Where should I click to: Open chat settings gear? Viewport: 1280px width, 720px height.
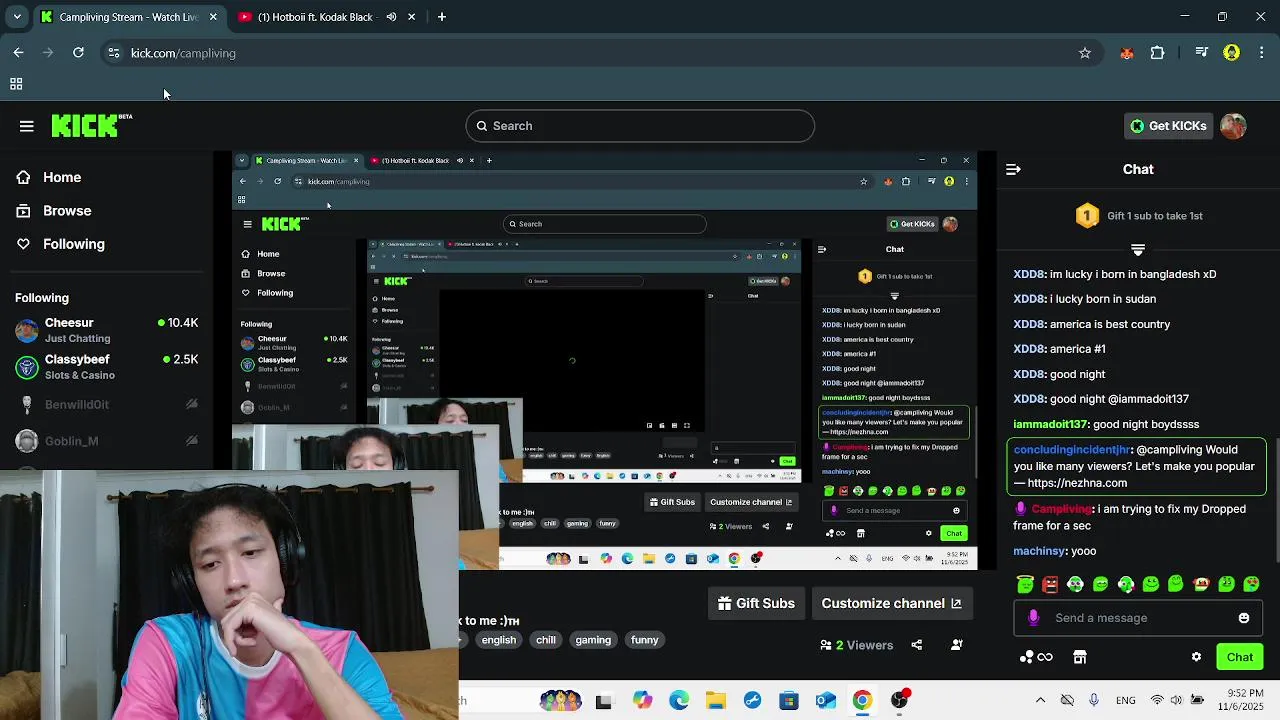click(x=1196, y=657)
